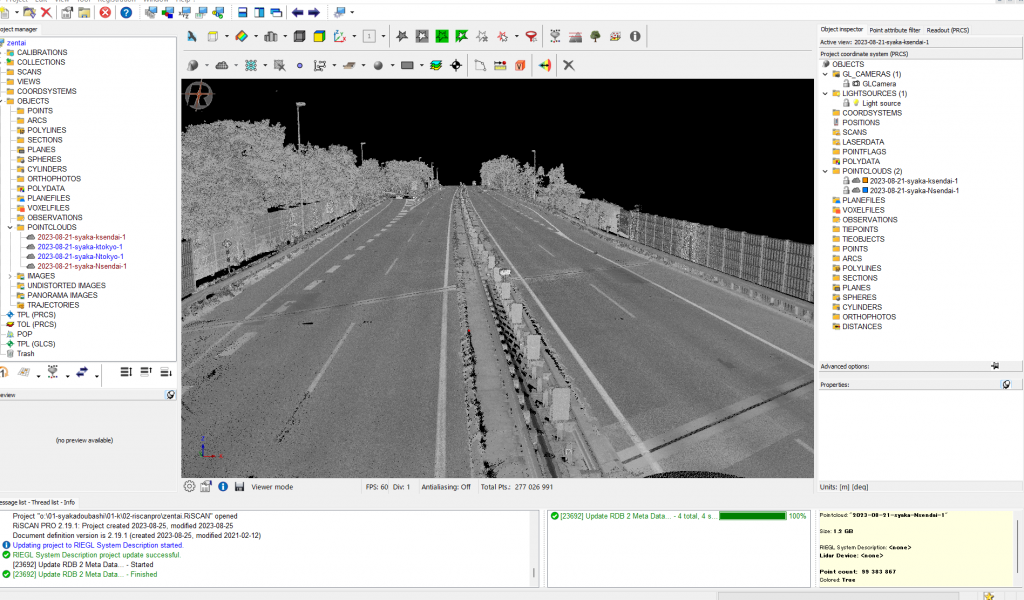Click the zentai project root node

coord(16,43)
